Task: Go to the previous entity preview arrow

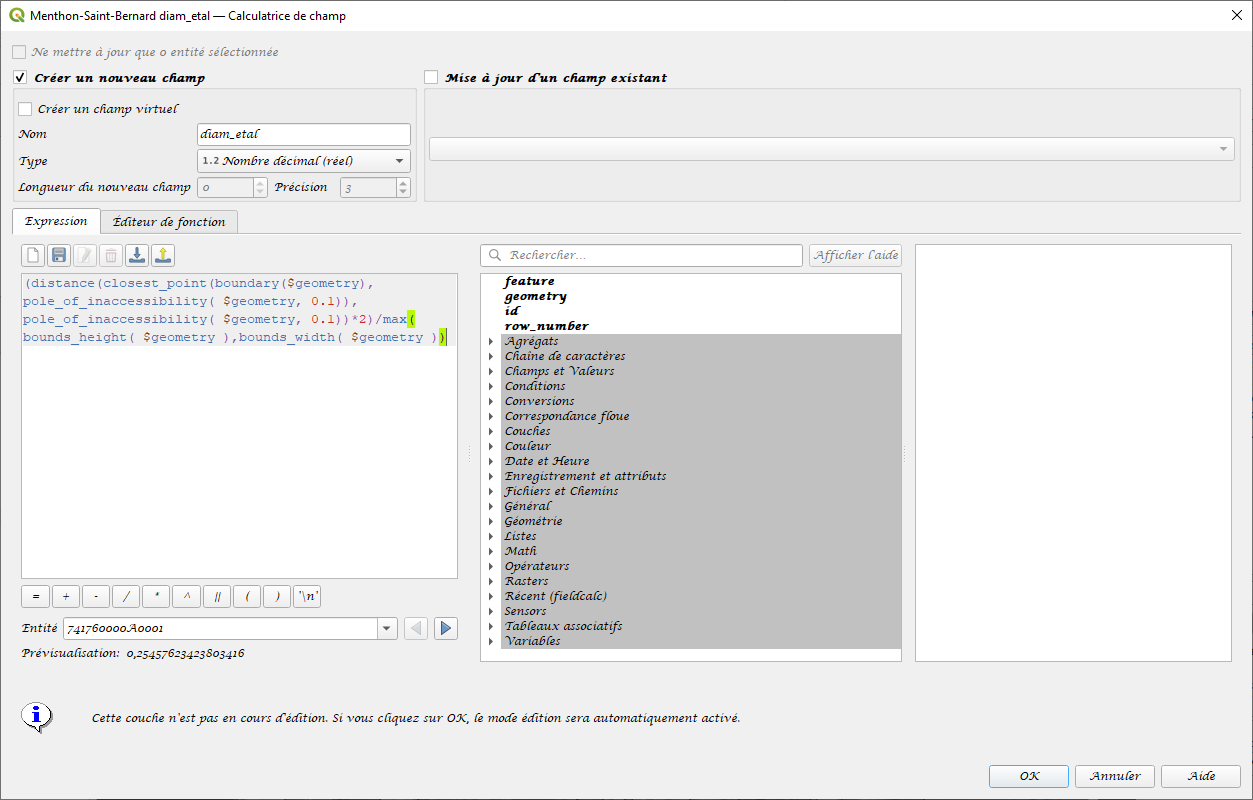Action: pos(416,628)
